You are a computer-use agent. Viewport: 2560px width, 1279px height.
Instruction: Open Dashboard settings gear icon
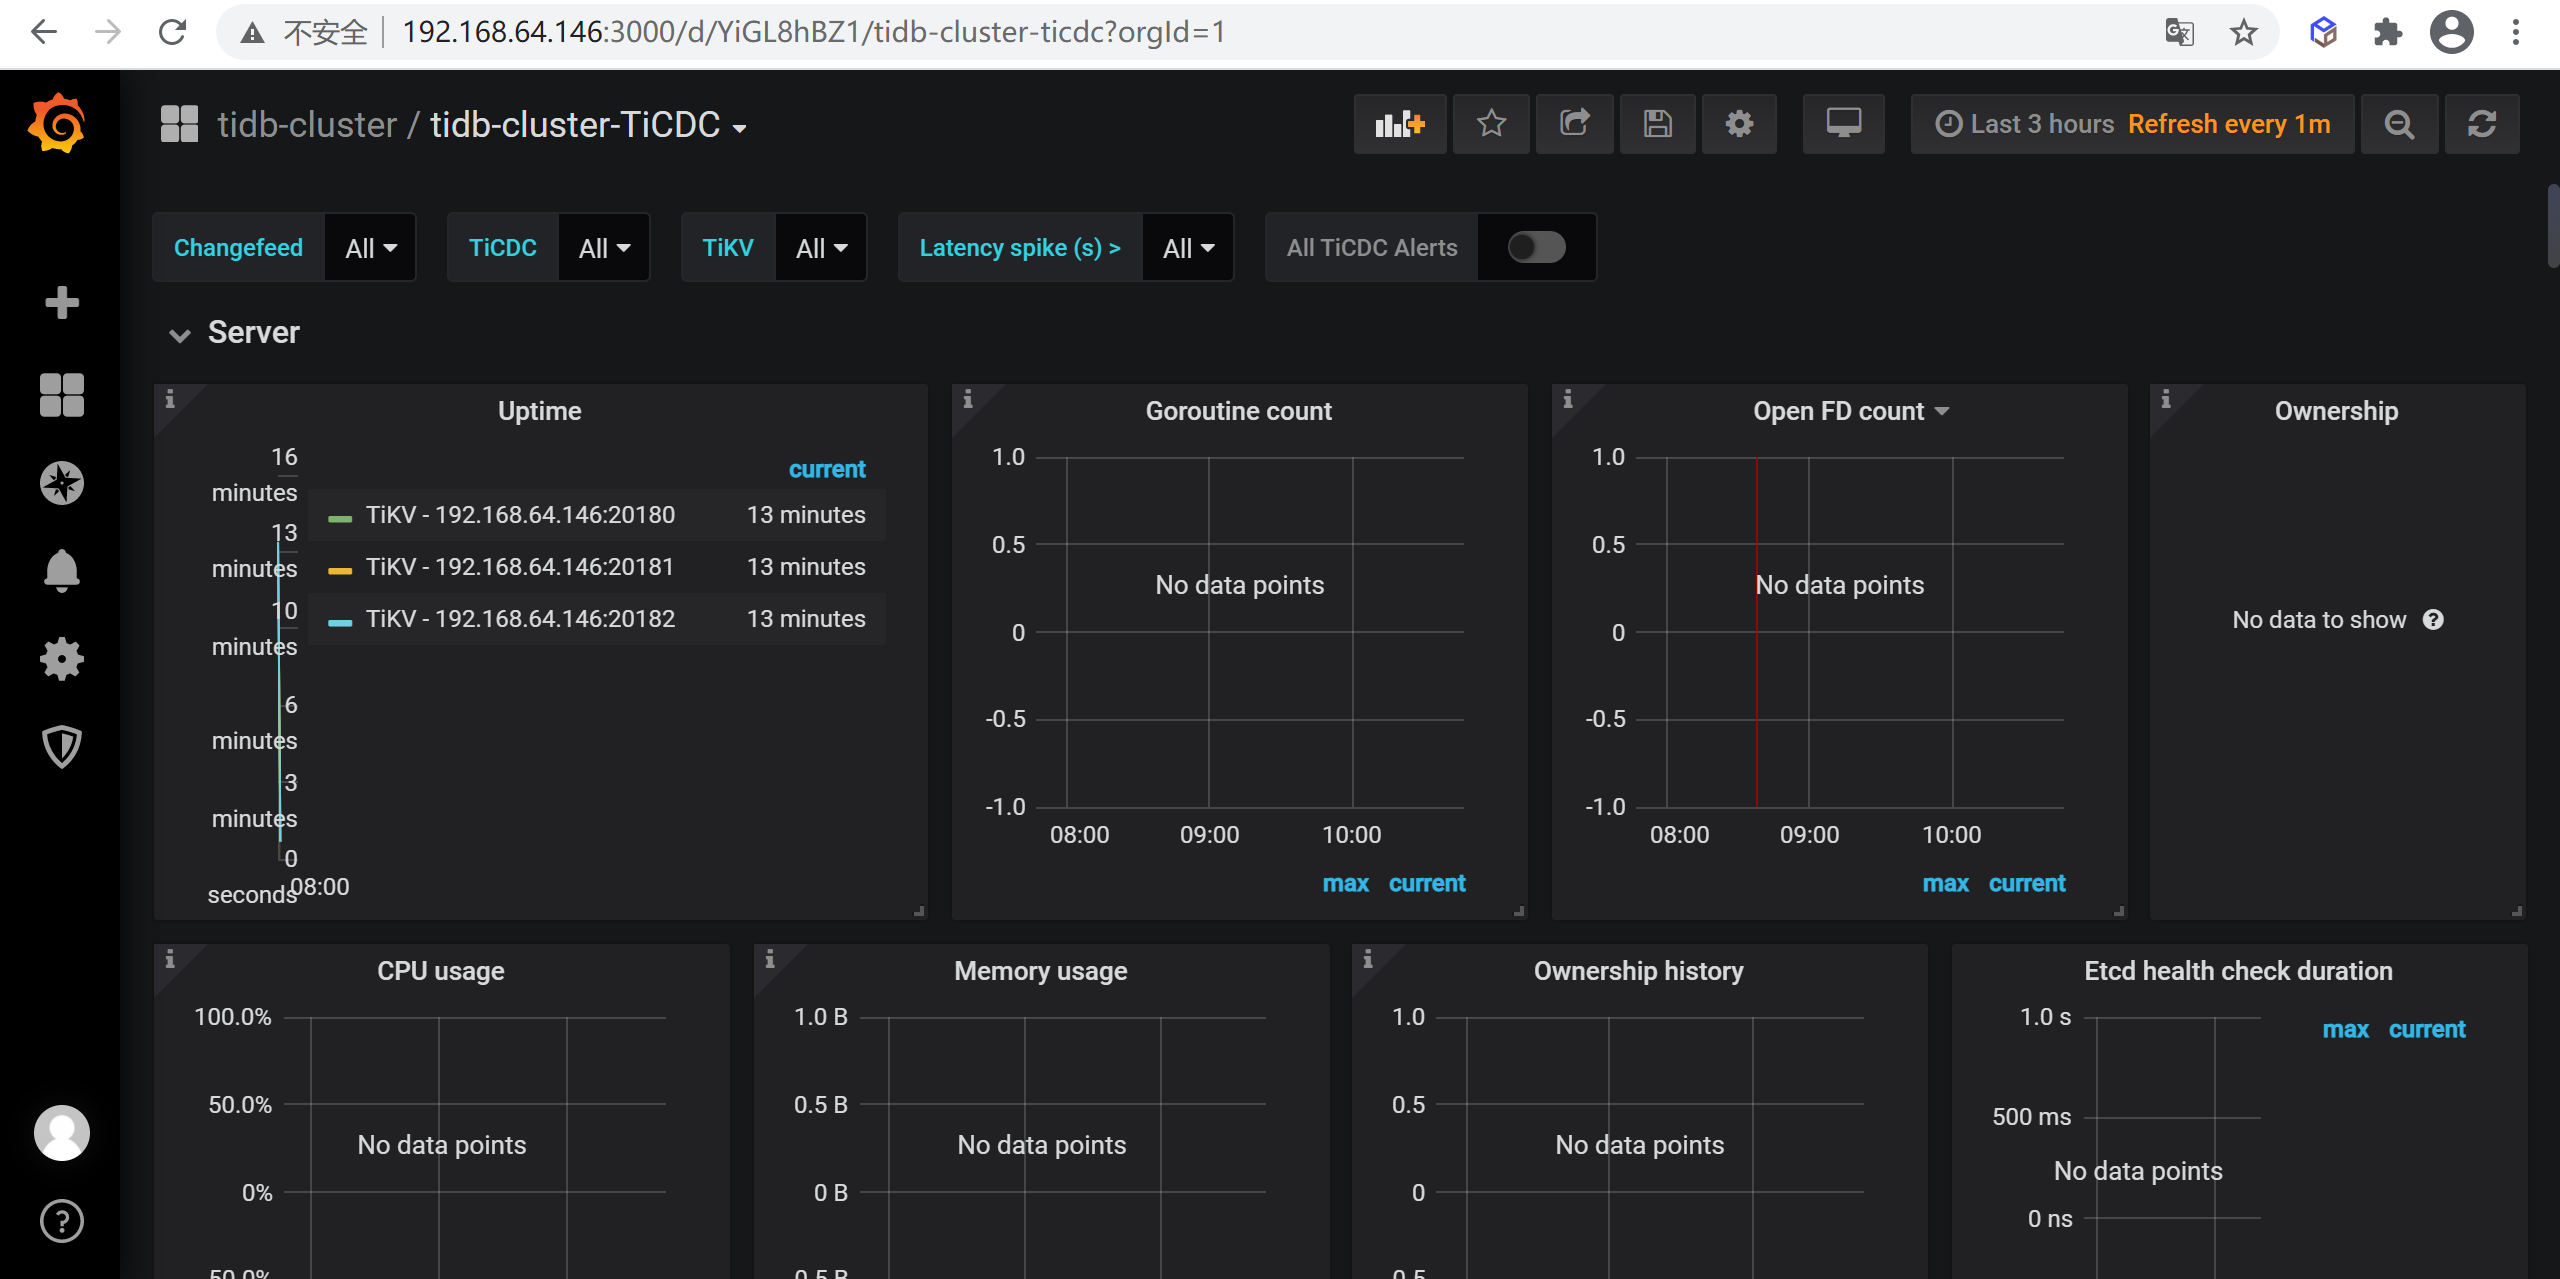click(1740, 124)
